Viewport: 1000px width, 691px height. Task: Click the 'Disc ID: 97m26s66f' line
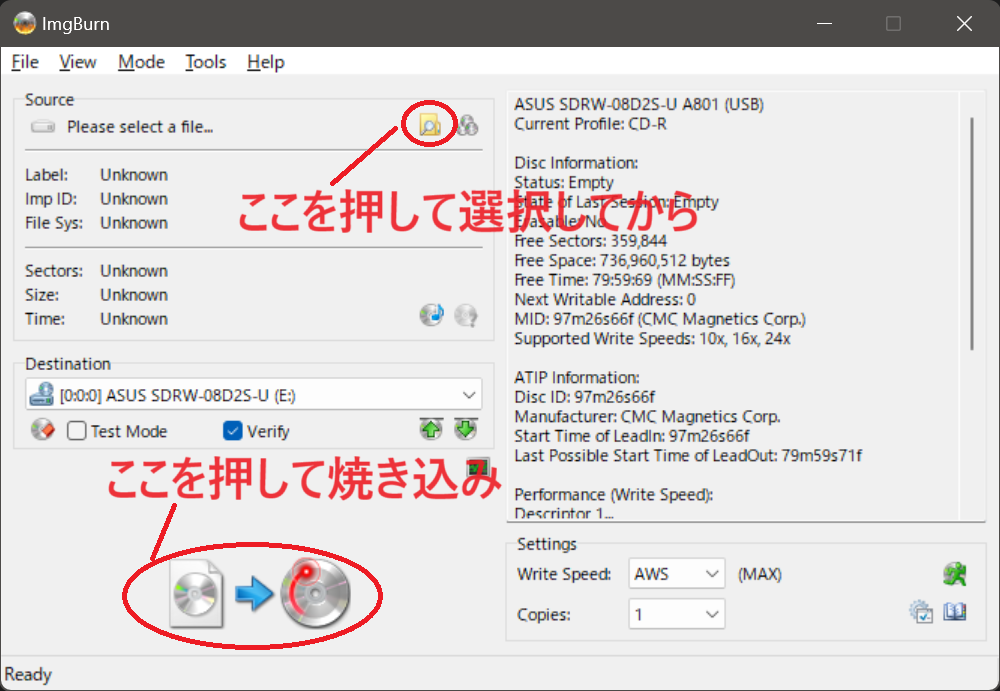[585, 398]
